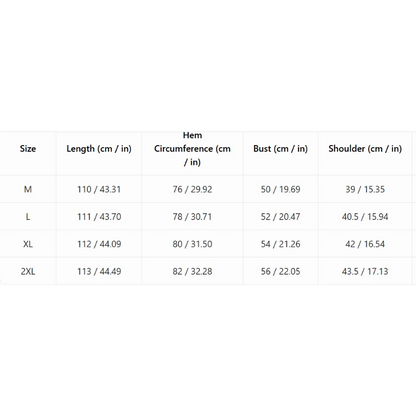Click the 2XL size row label
The height and width of the screenshot is (416, 416).
coord(28,271)
